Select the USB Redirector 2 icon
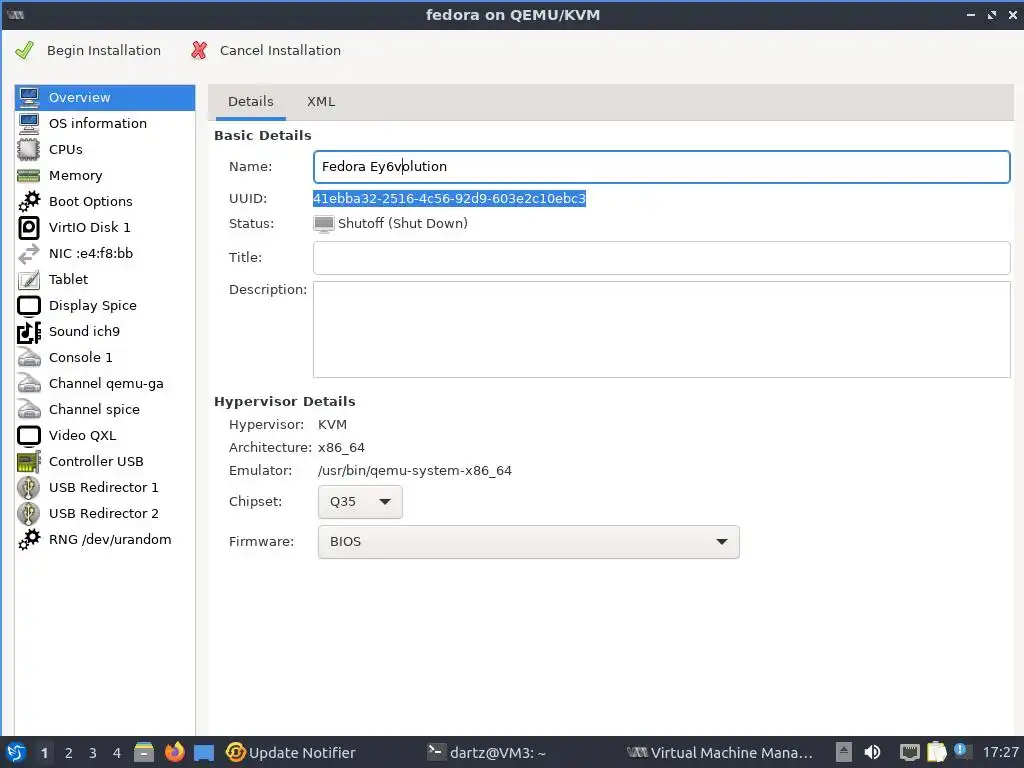 (29, 514)
